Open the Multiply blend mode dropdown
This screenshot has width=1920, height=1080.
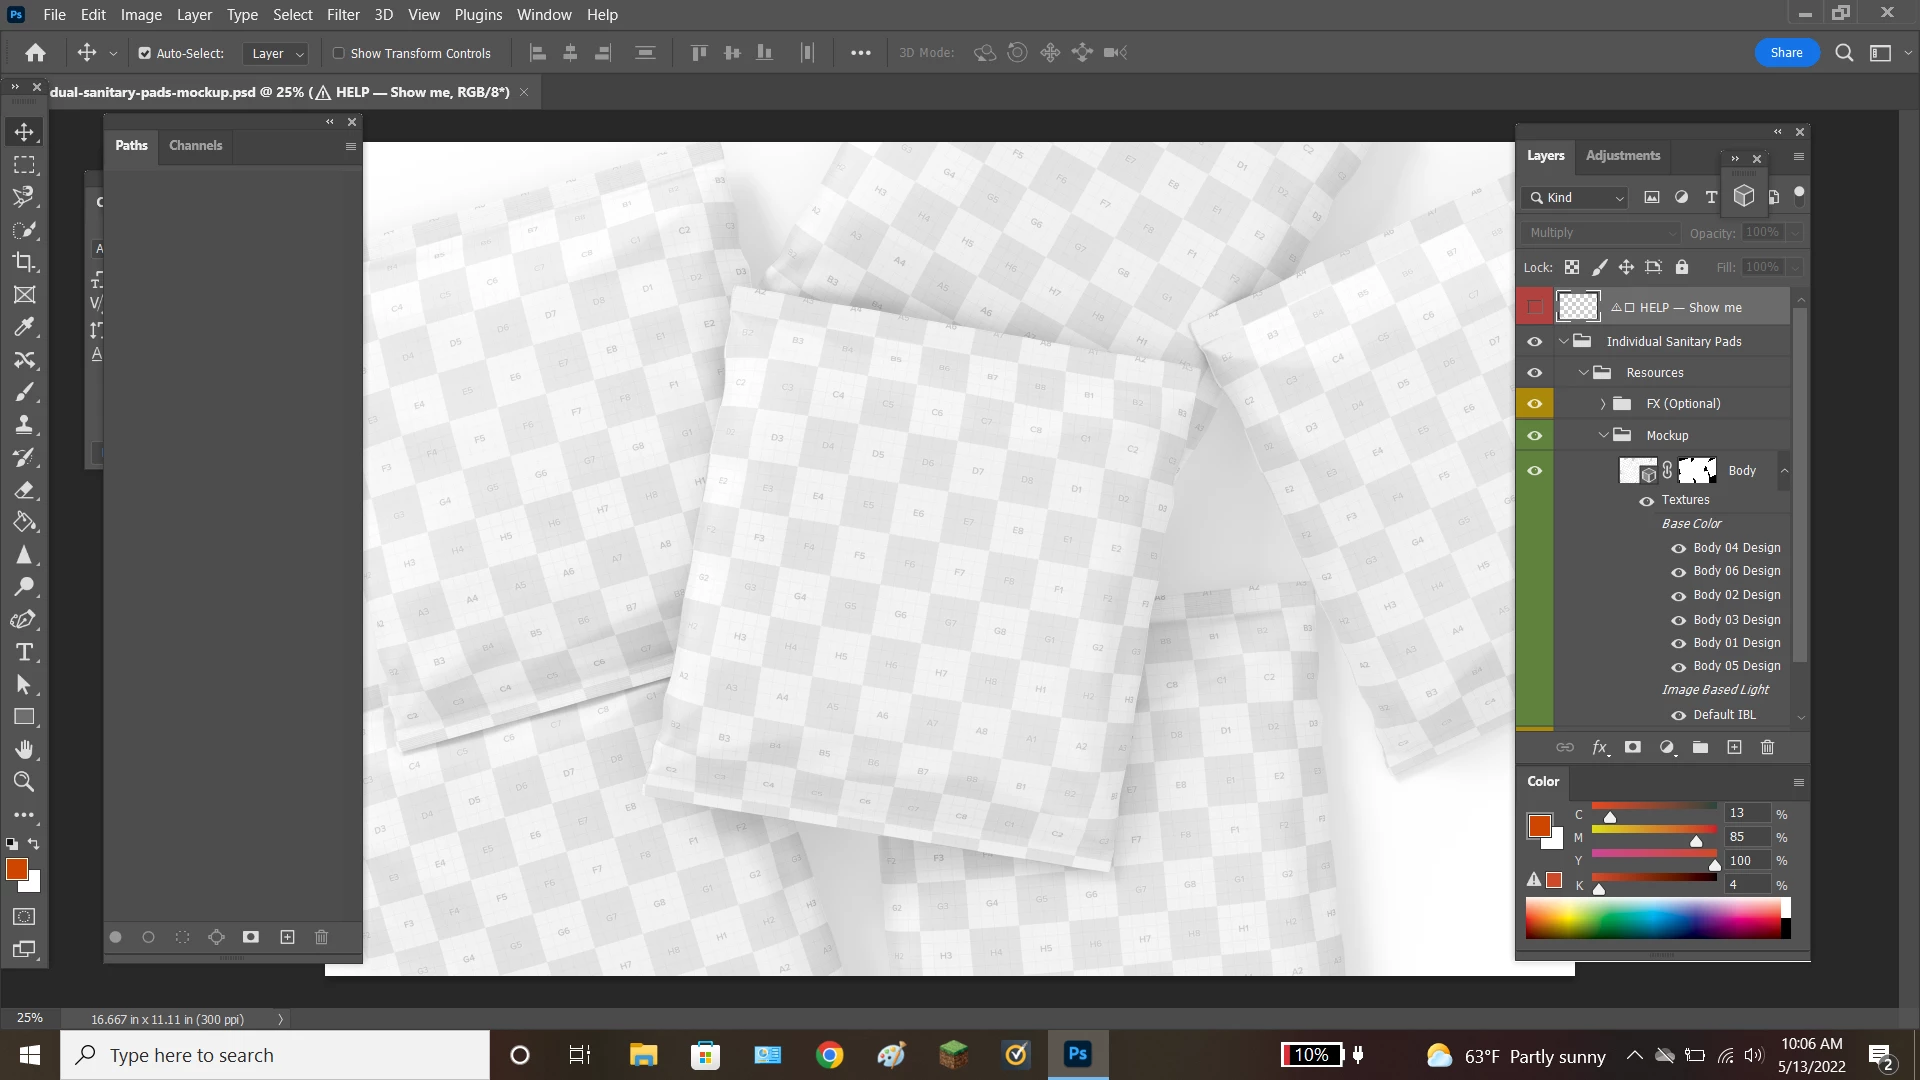[x=1600, y=232]
